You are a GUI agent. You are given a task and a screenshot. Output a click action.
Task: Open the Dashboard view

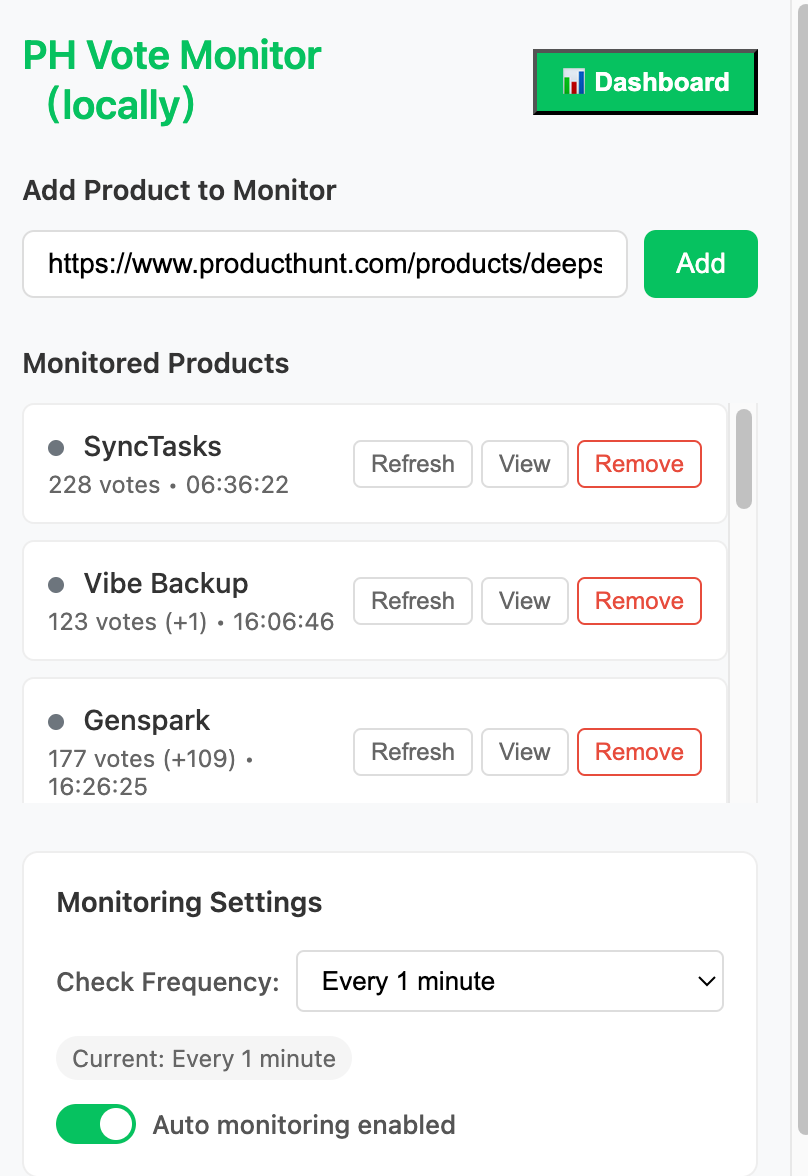click(645, 82)
